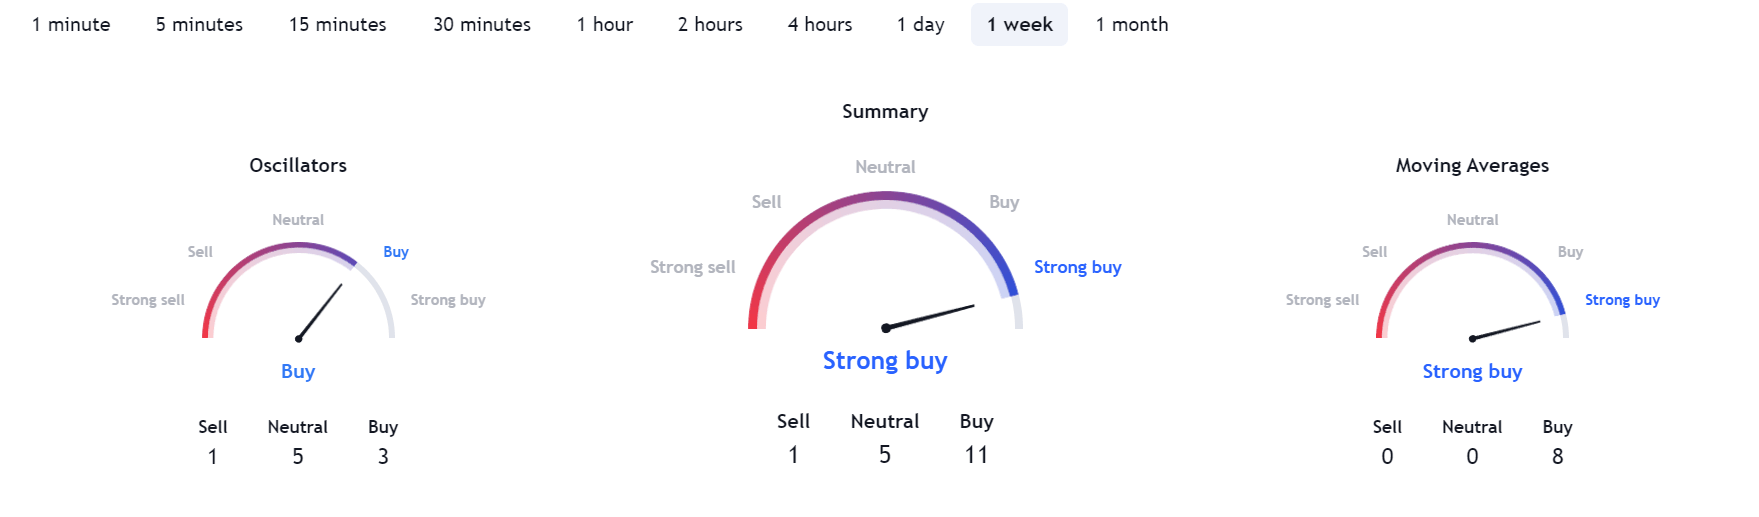Viewport: 1759px width, 517px height.
Task: Click the Summary Buy count 11
Action: coord(976,455)
